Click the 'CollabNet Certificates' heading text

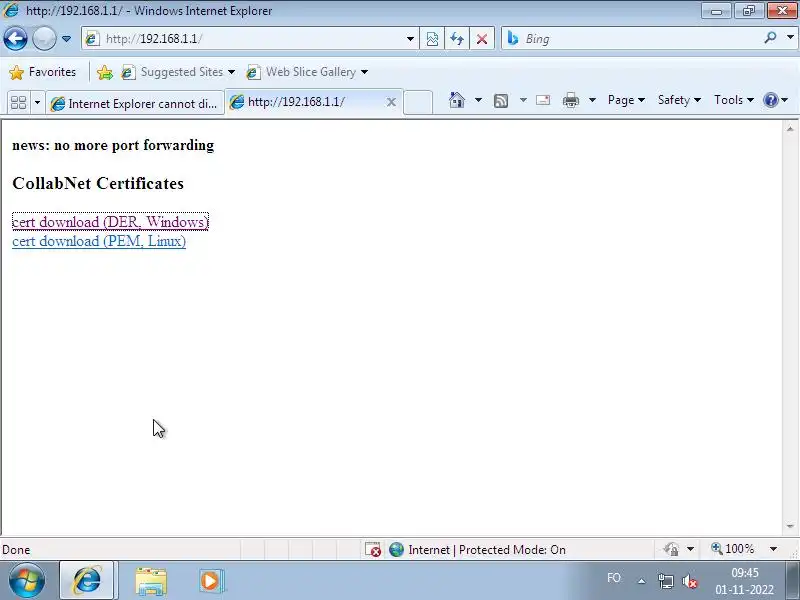point(98,183)
